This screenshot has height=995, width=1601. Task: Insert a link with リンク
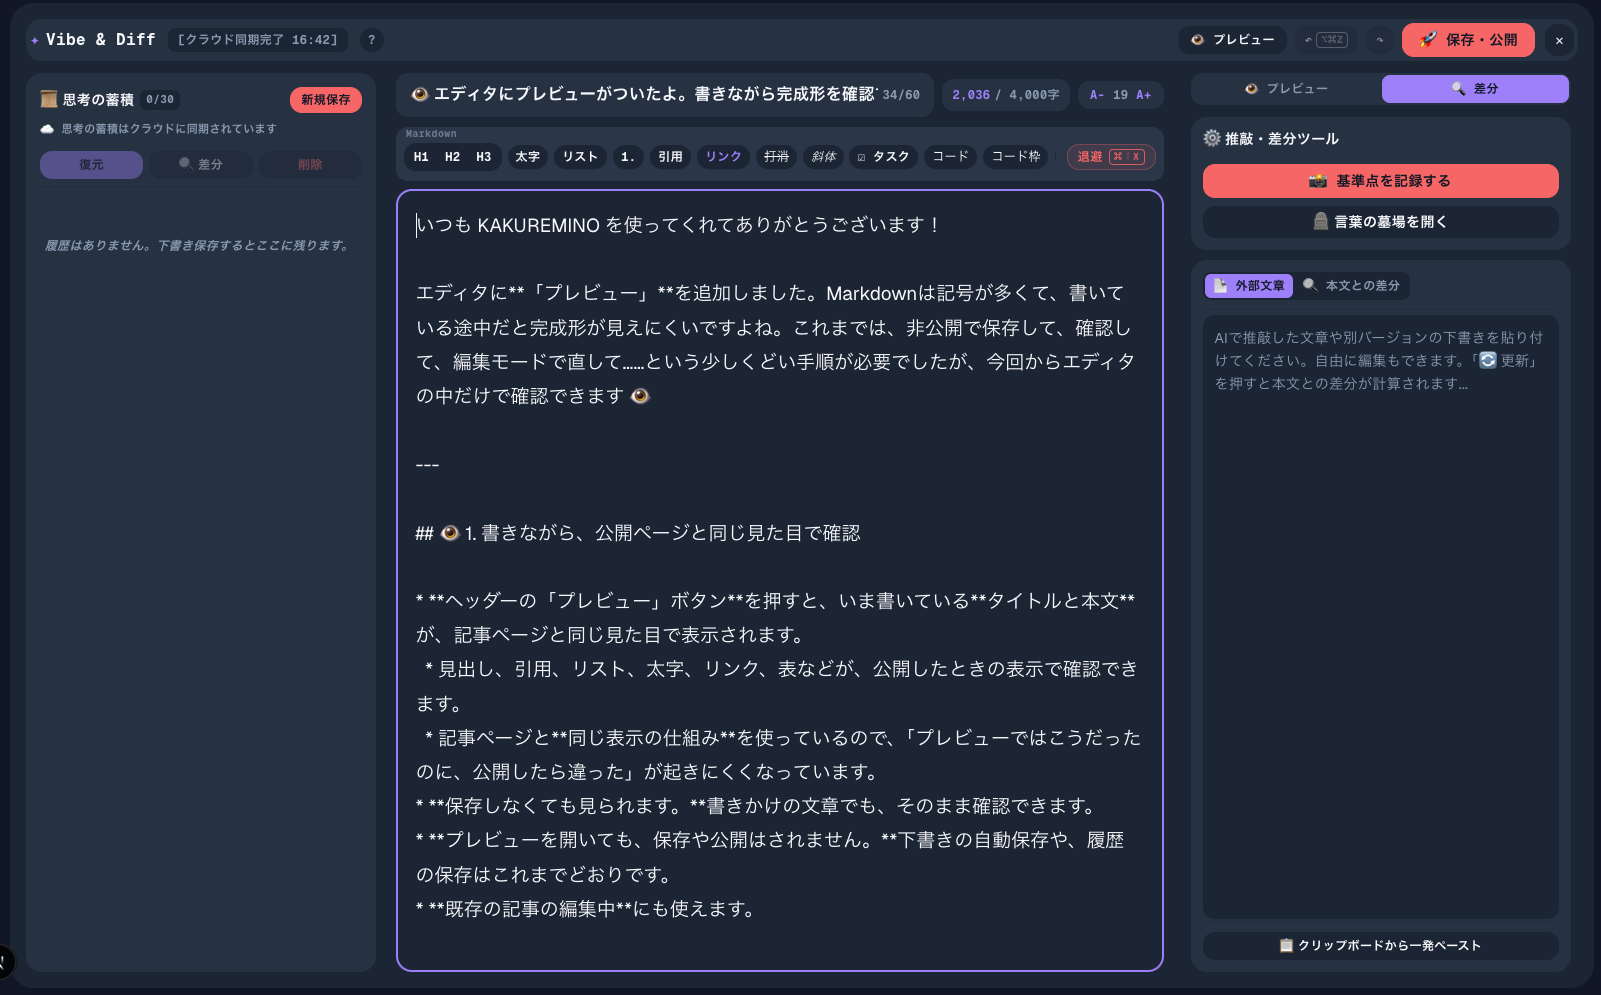point(723,157)
